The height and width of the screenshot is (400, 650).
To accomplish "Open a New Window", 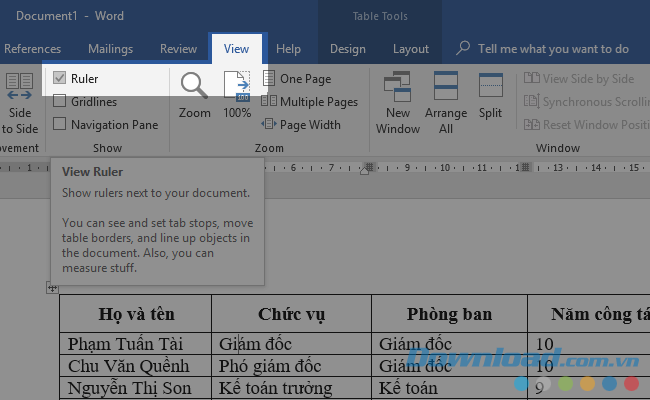I will (398, 103).
